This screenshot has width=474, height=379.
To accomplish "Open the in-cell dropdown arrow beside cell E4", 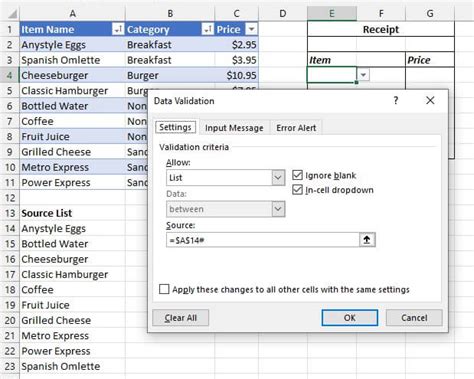I will tap(363, 75).
